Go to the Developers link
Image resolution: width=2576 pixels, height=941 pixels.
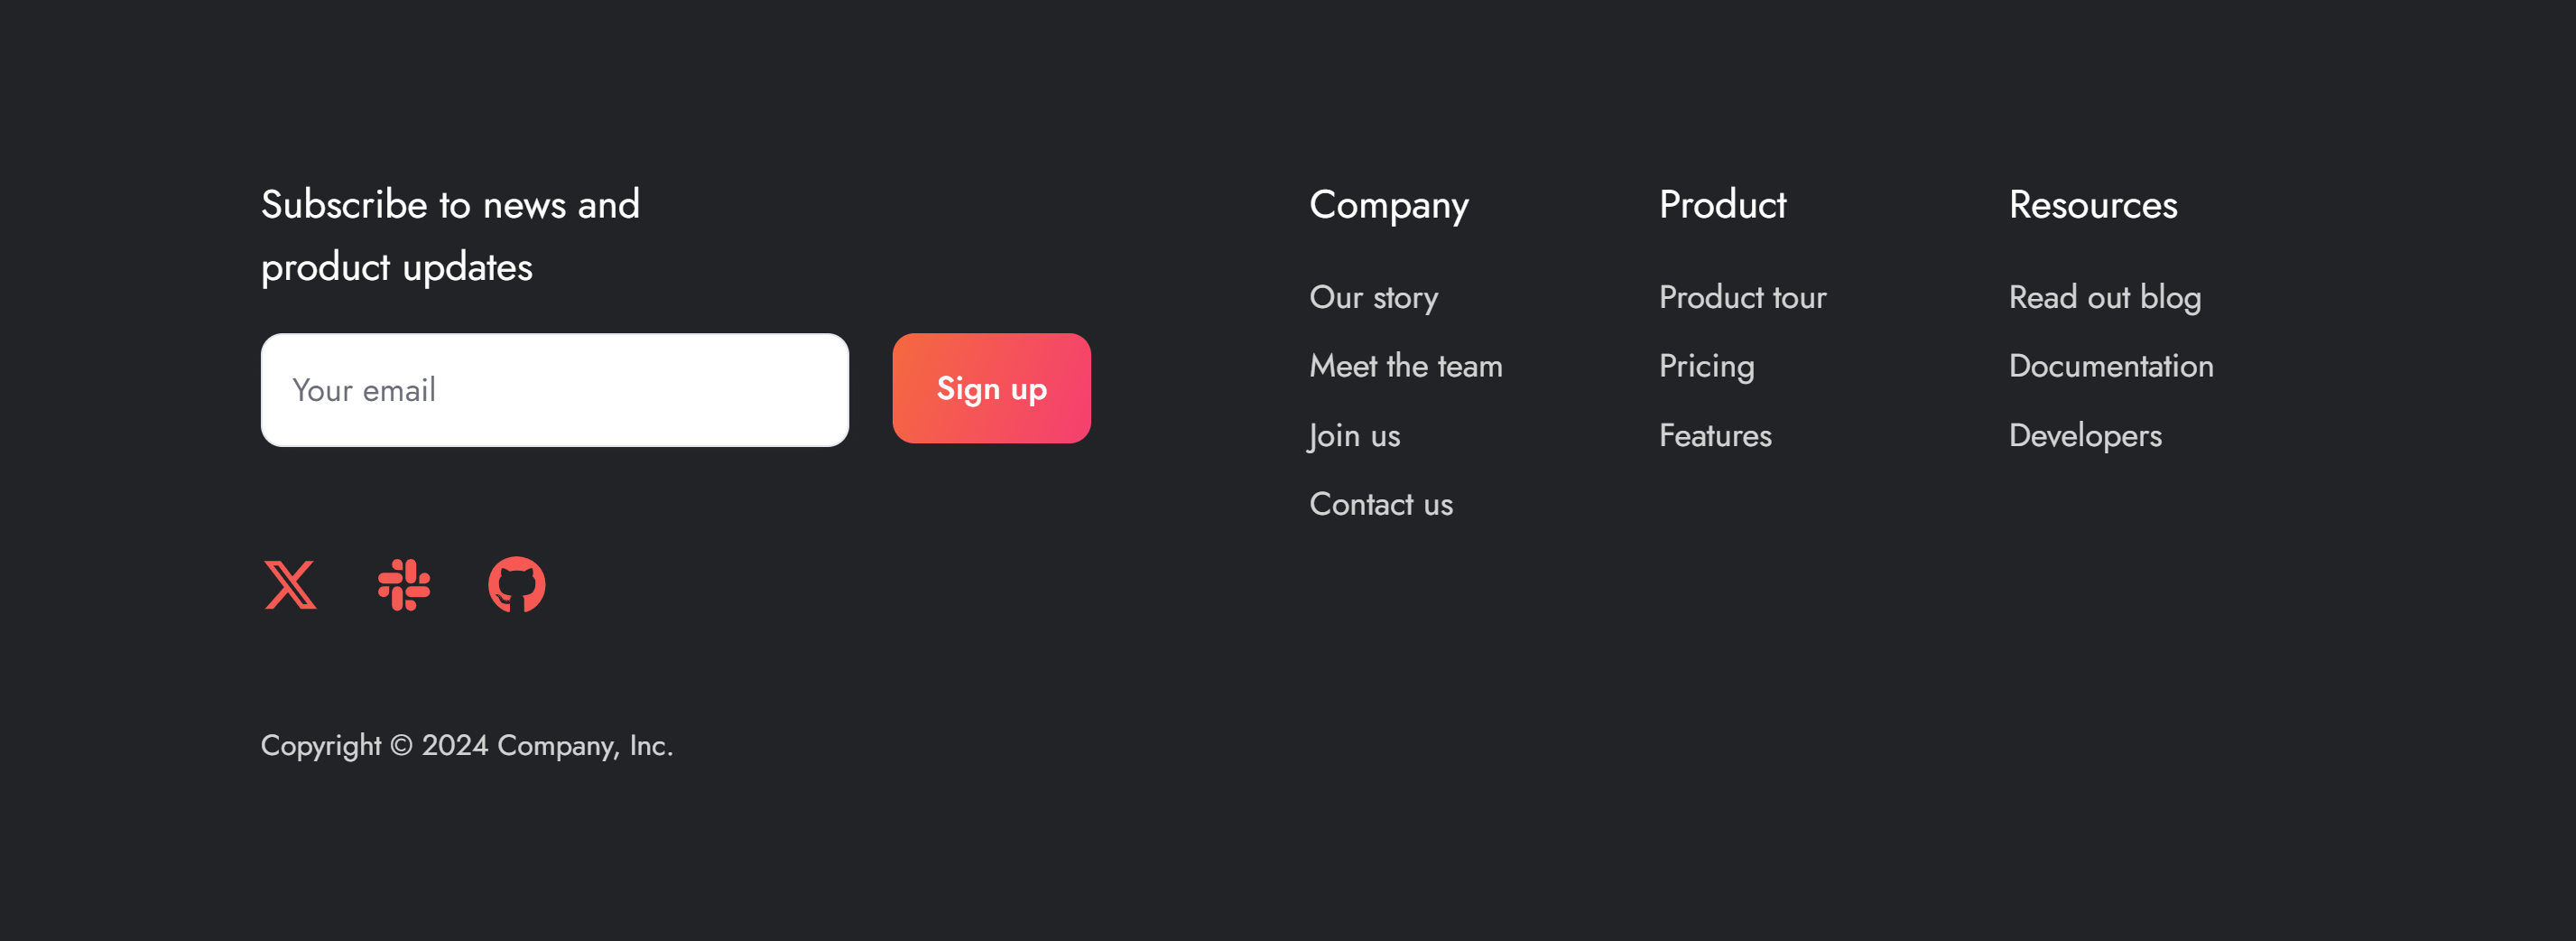pyautogui.click(x=2084, y=436)
